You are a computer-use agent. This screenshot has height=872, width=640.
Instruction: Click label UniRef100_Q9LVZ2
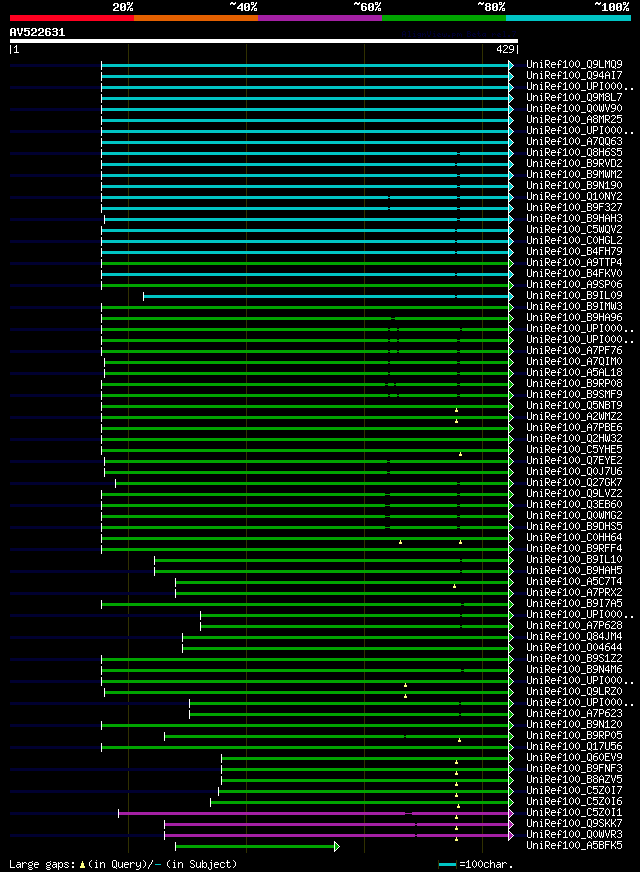[574, 493]
